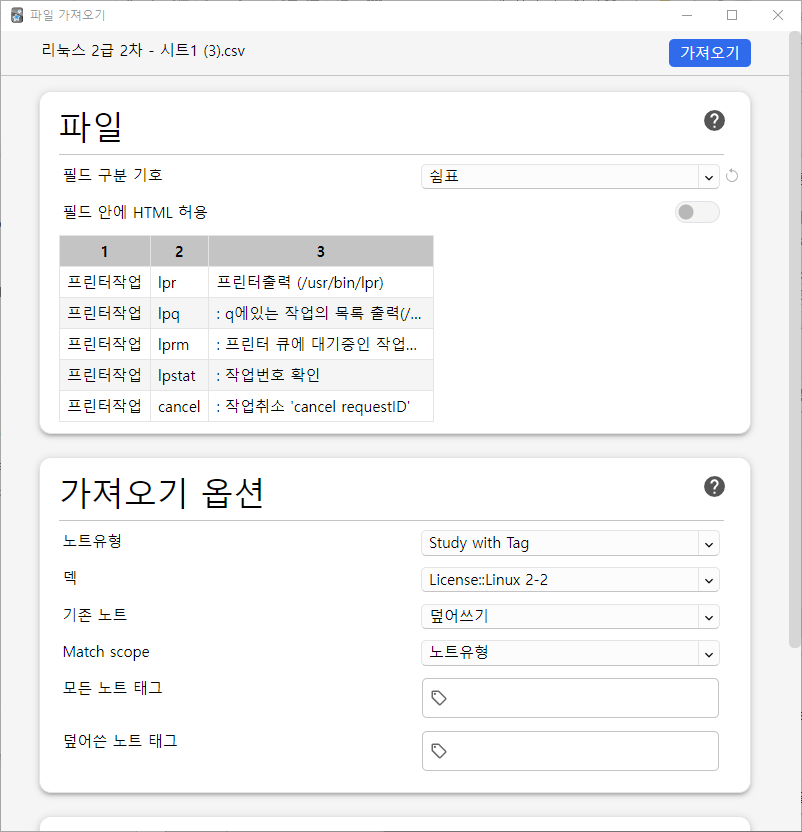This screenshot has width=802, height=832.
Task: Click the Anki app icon in the title bar
Action: 17,15
